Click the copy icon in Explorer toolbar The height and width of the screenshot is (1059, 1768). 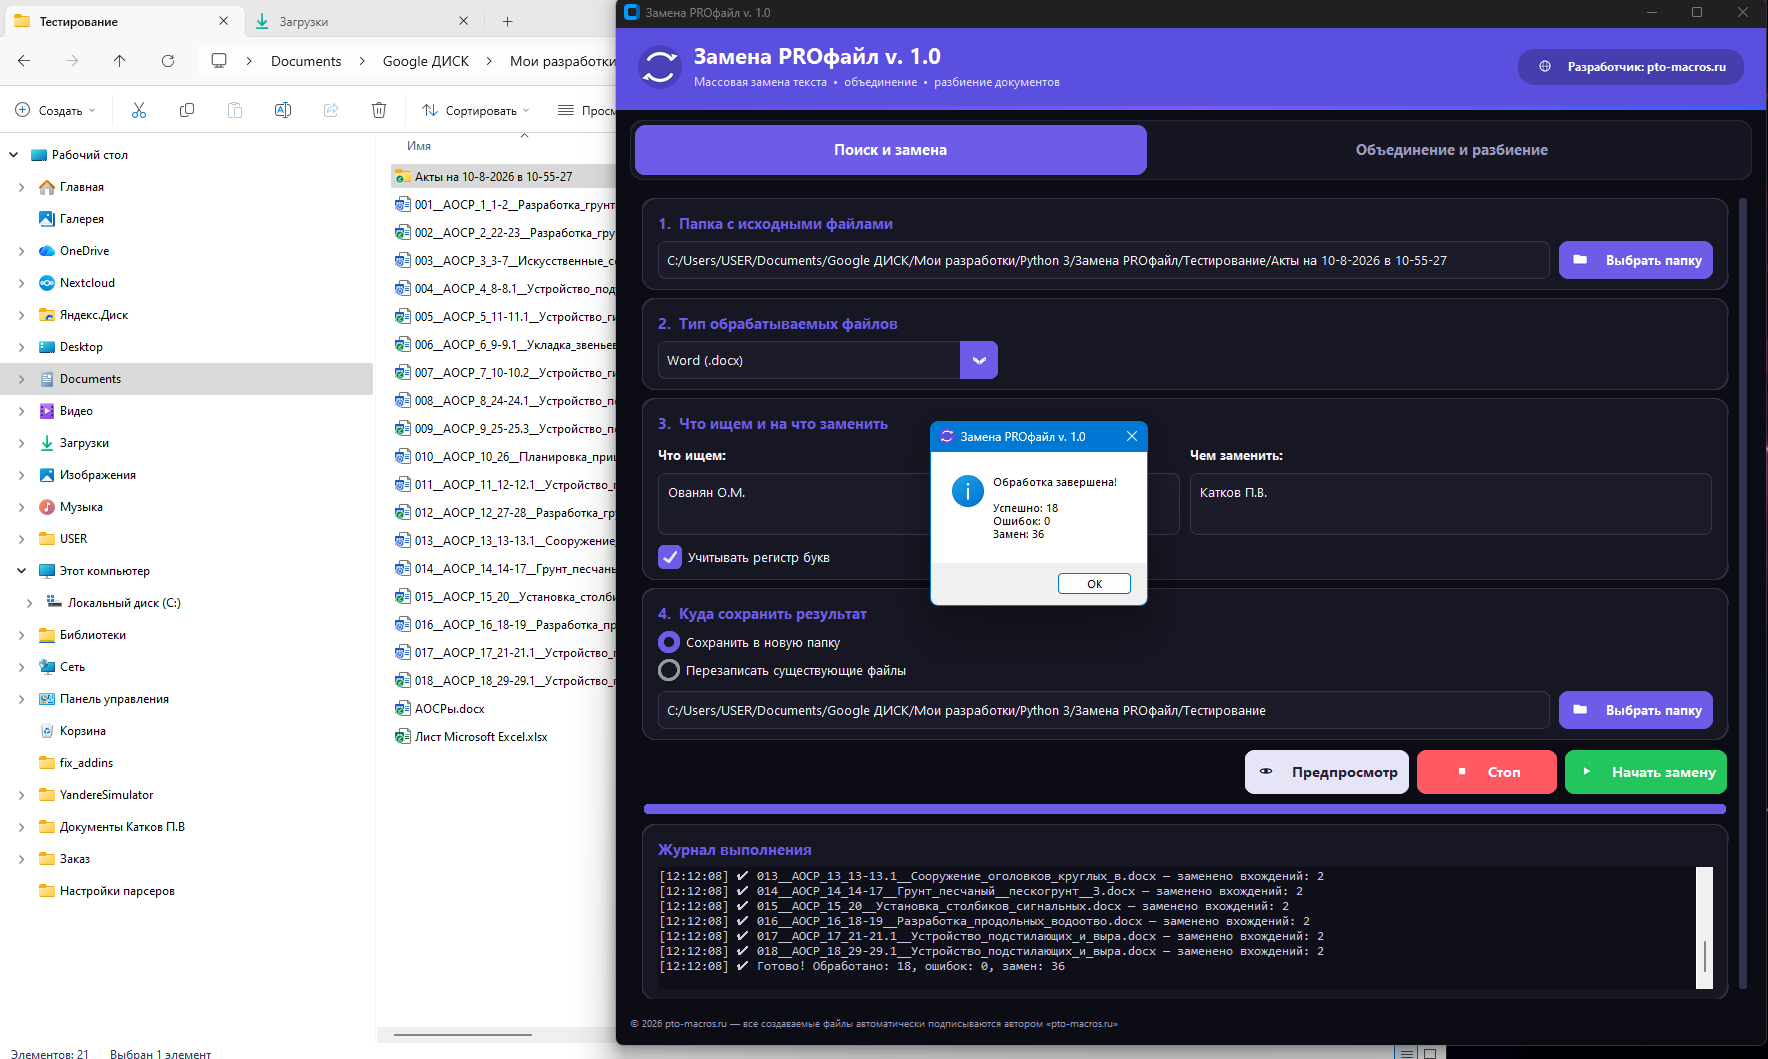187,110
